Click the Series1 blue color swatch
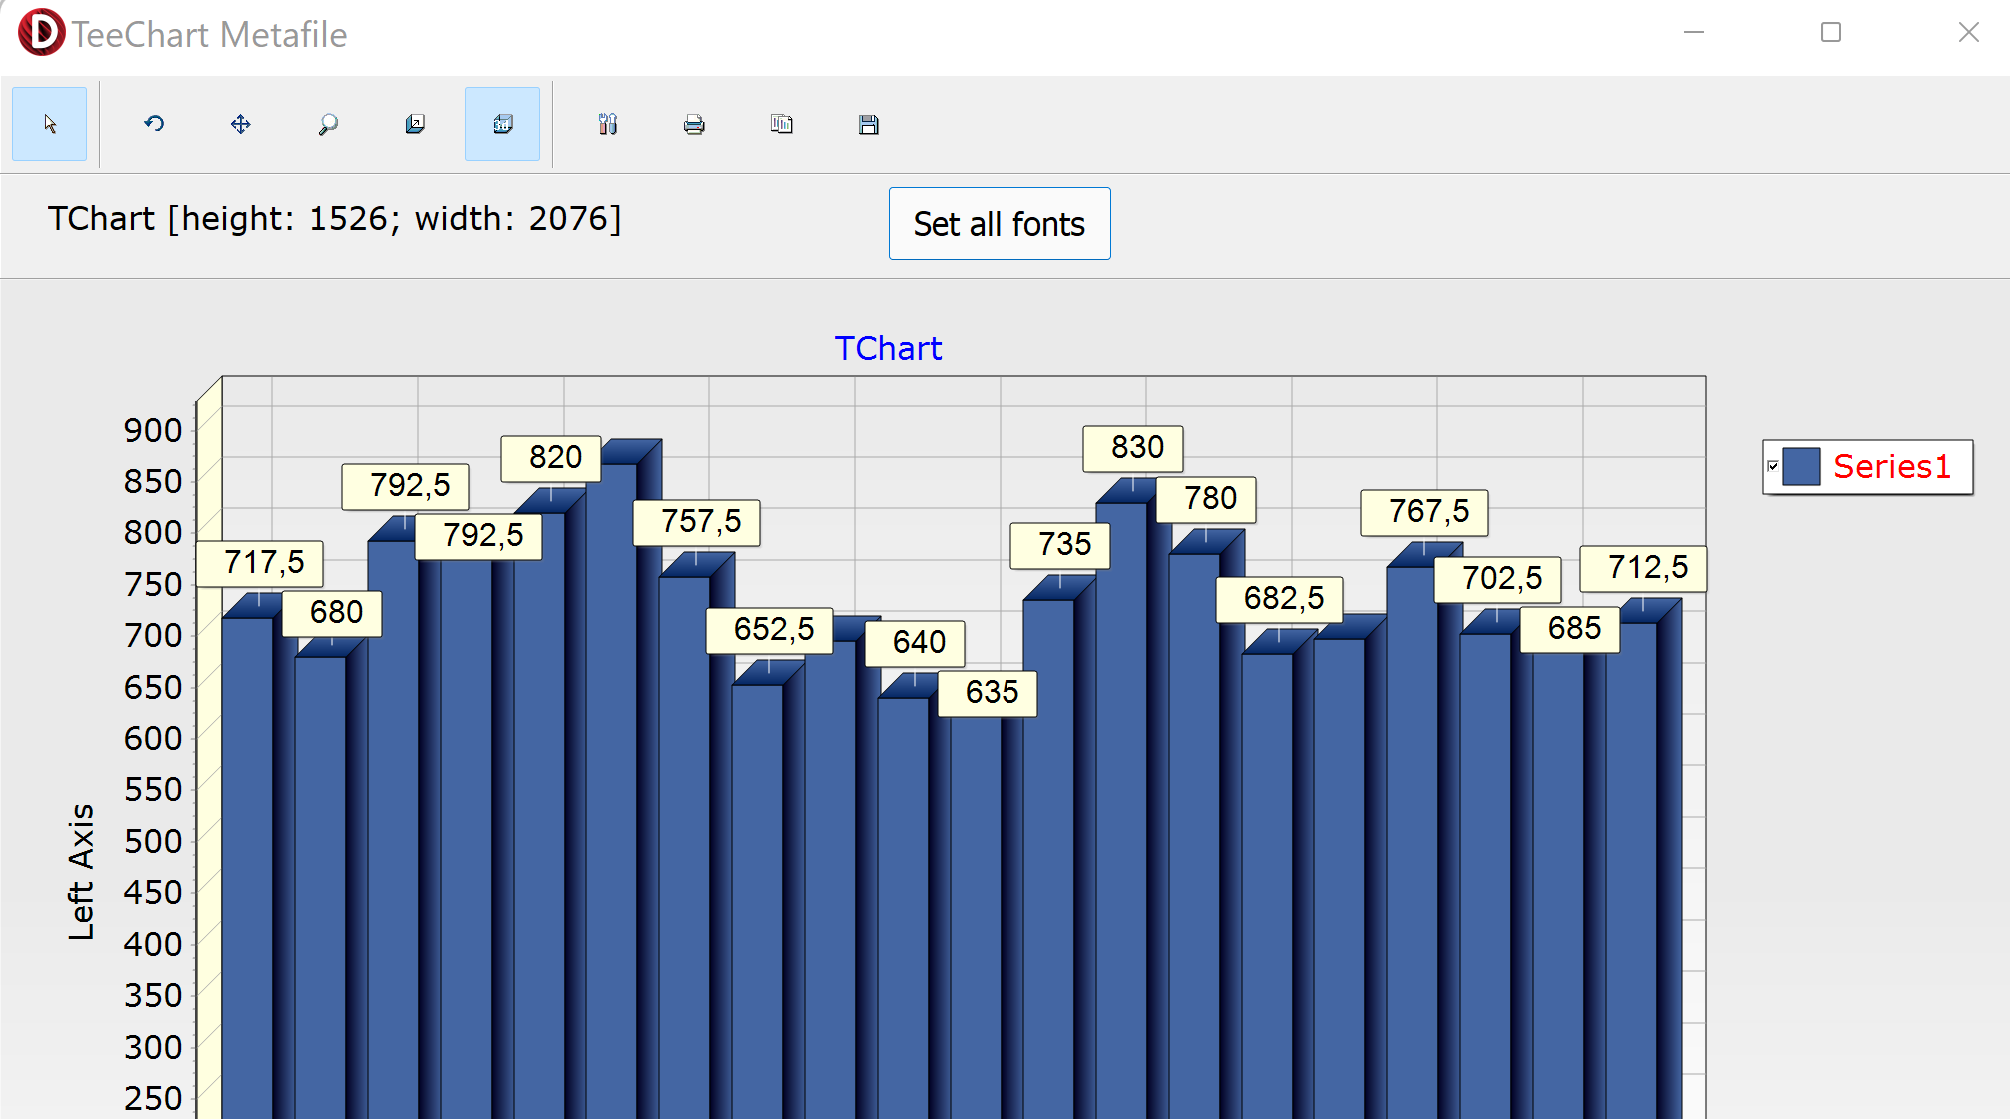 (1801, 466)
